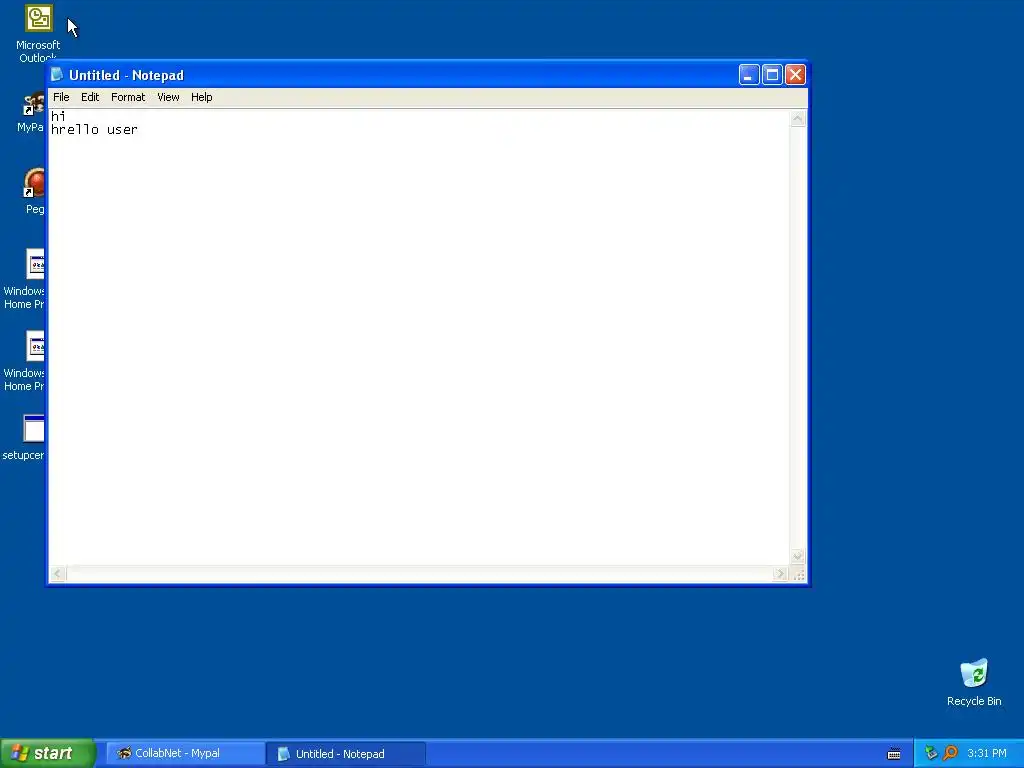
Task: Open the View menu
Action: tap(168, 97)
